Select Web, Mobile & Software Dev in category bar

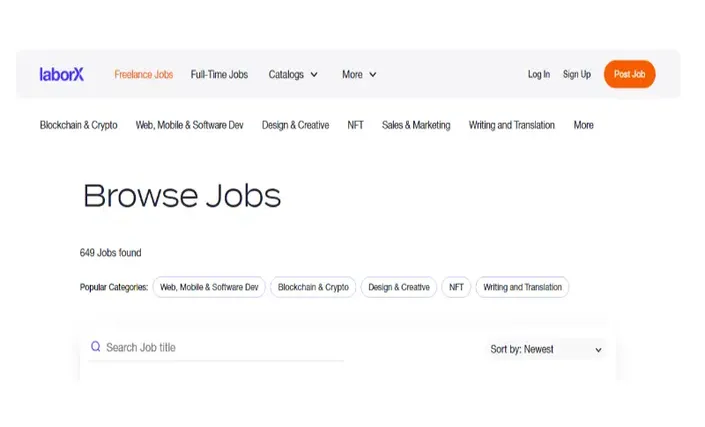(189, 125)
